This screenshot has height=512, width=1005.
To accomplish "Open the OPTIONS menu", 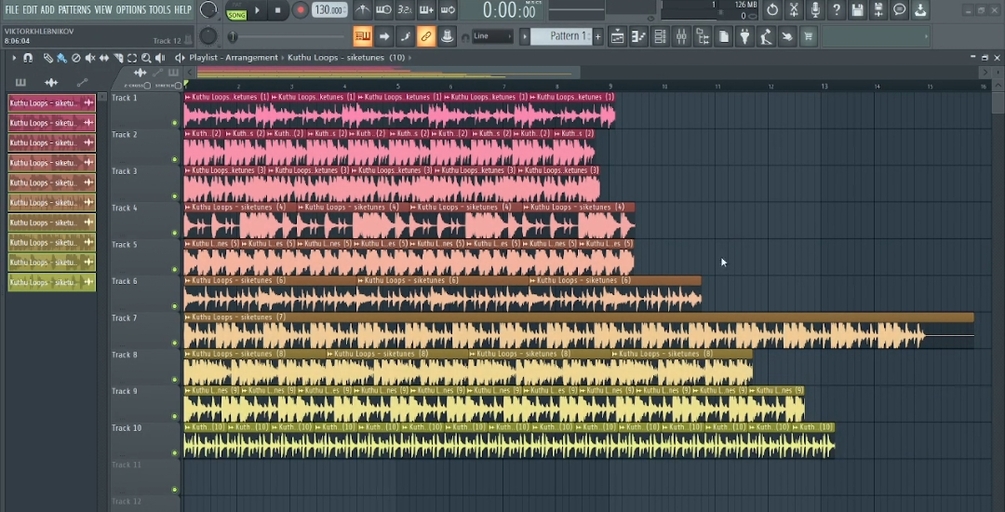I will tap(131, 10).
